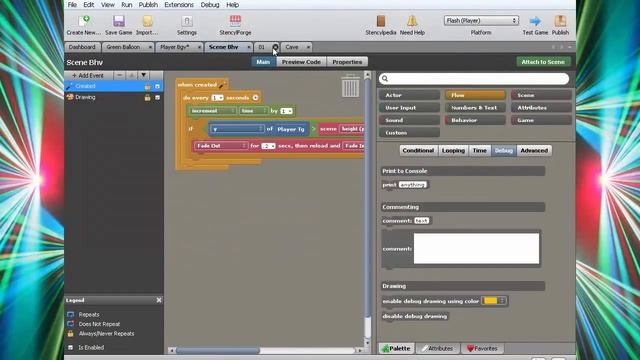Open the event list options down-arrow
This screenshot has width=640, height=360.
coord(144,75)
